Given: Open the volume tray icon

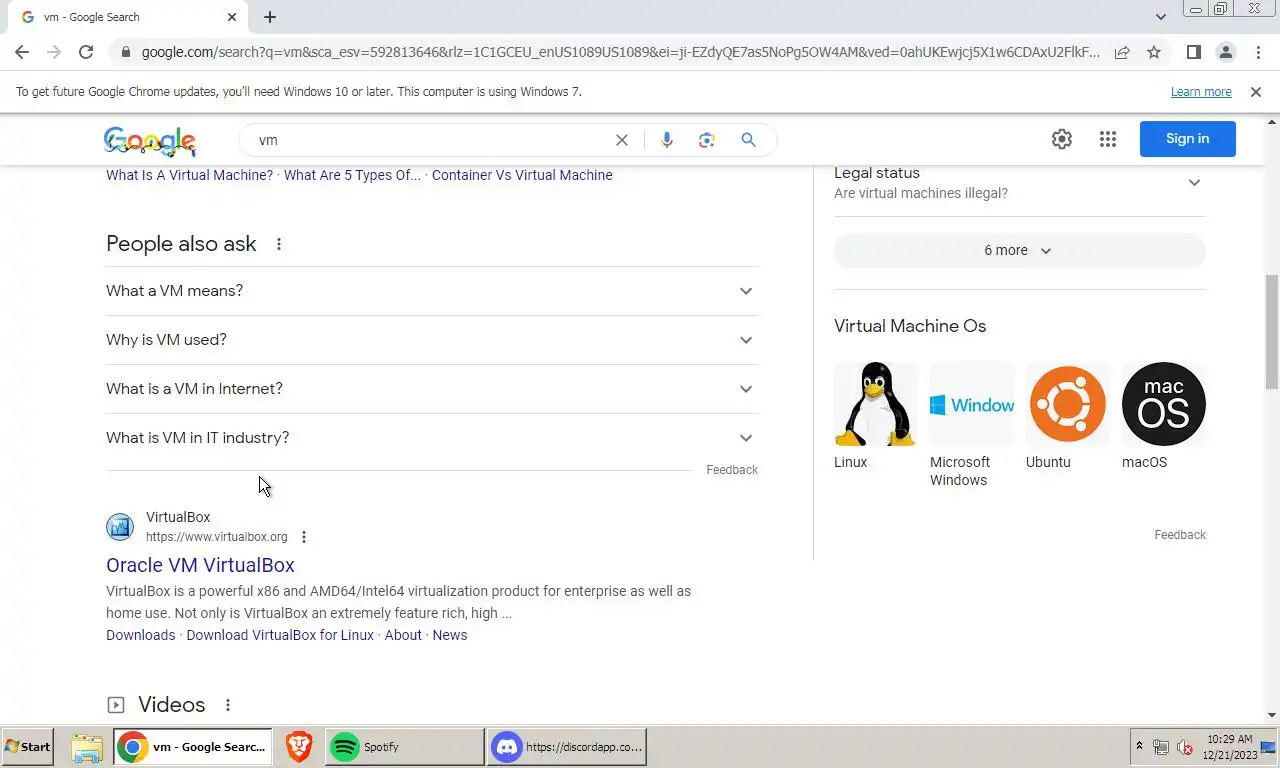Looking at the screenshot, I should point(1185,747).
